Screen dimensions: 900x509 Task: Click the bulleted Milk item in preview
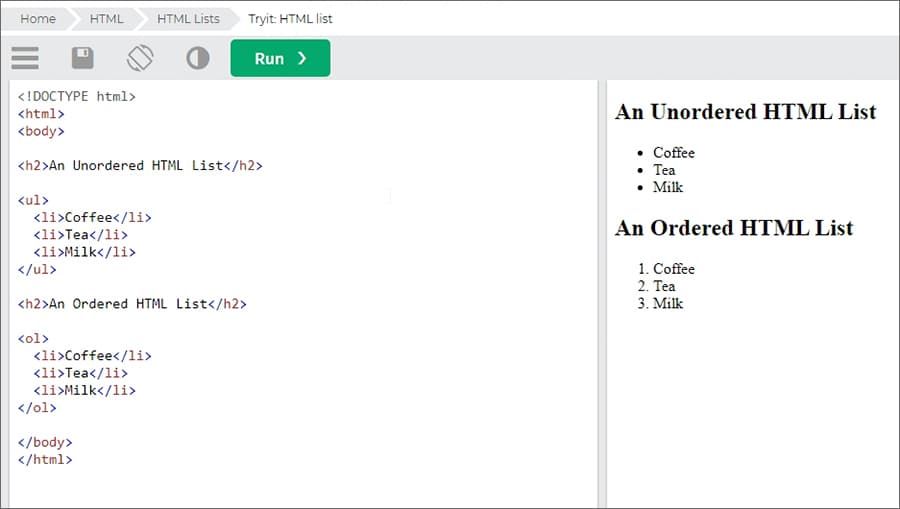point(668,187)
